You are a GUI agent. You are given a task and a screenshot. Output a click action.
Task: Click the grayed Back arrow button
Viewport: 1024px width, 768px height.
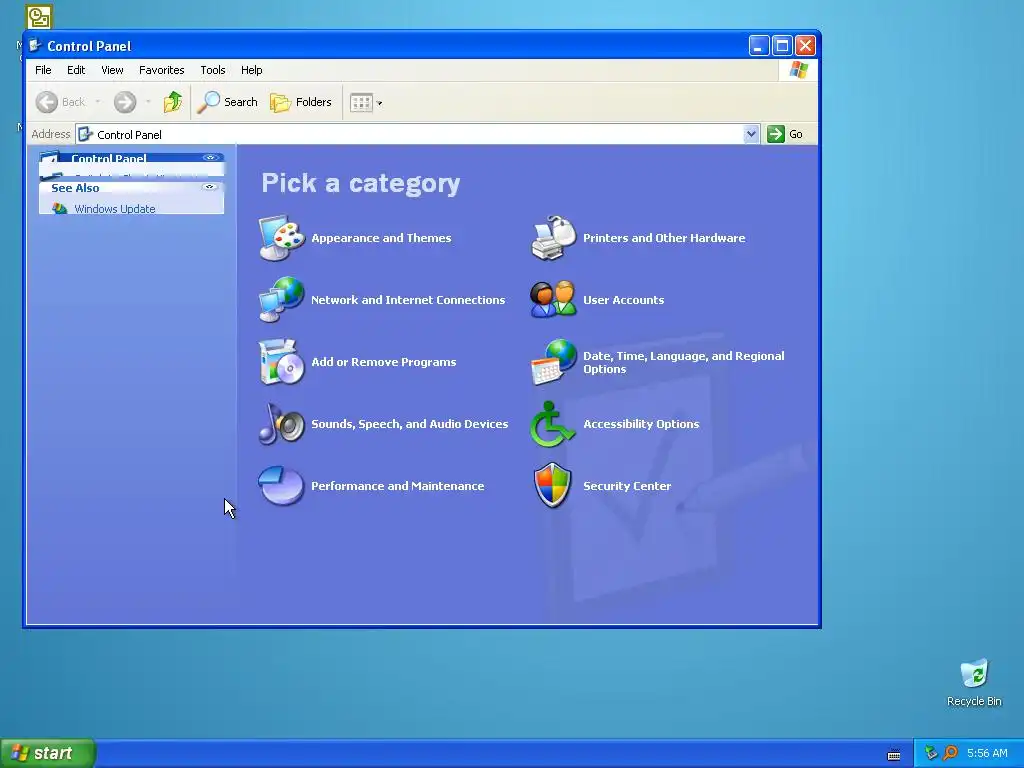47,102
